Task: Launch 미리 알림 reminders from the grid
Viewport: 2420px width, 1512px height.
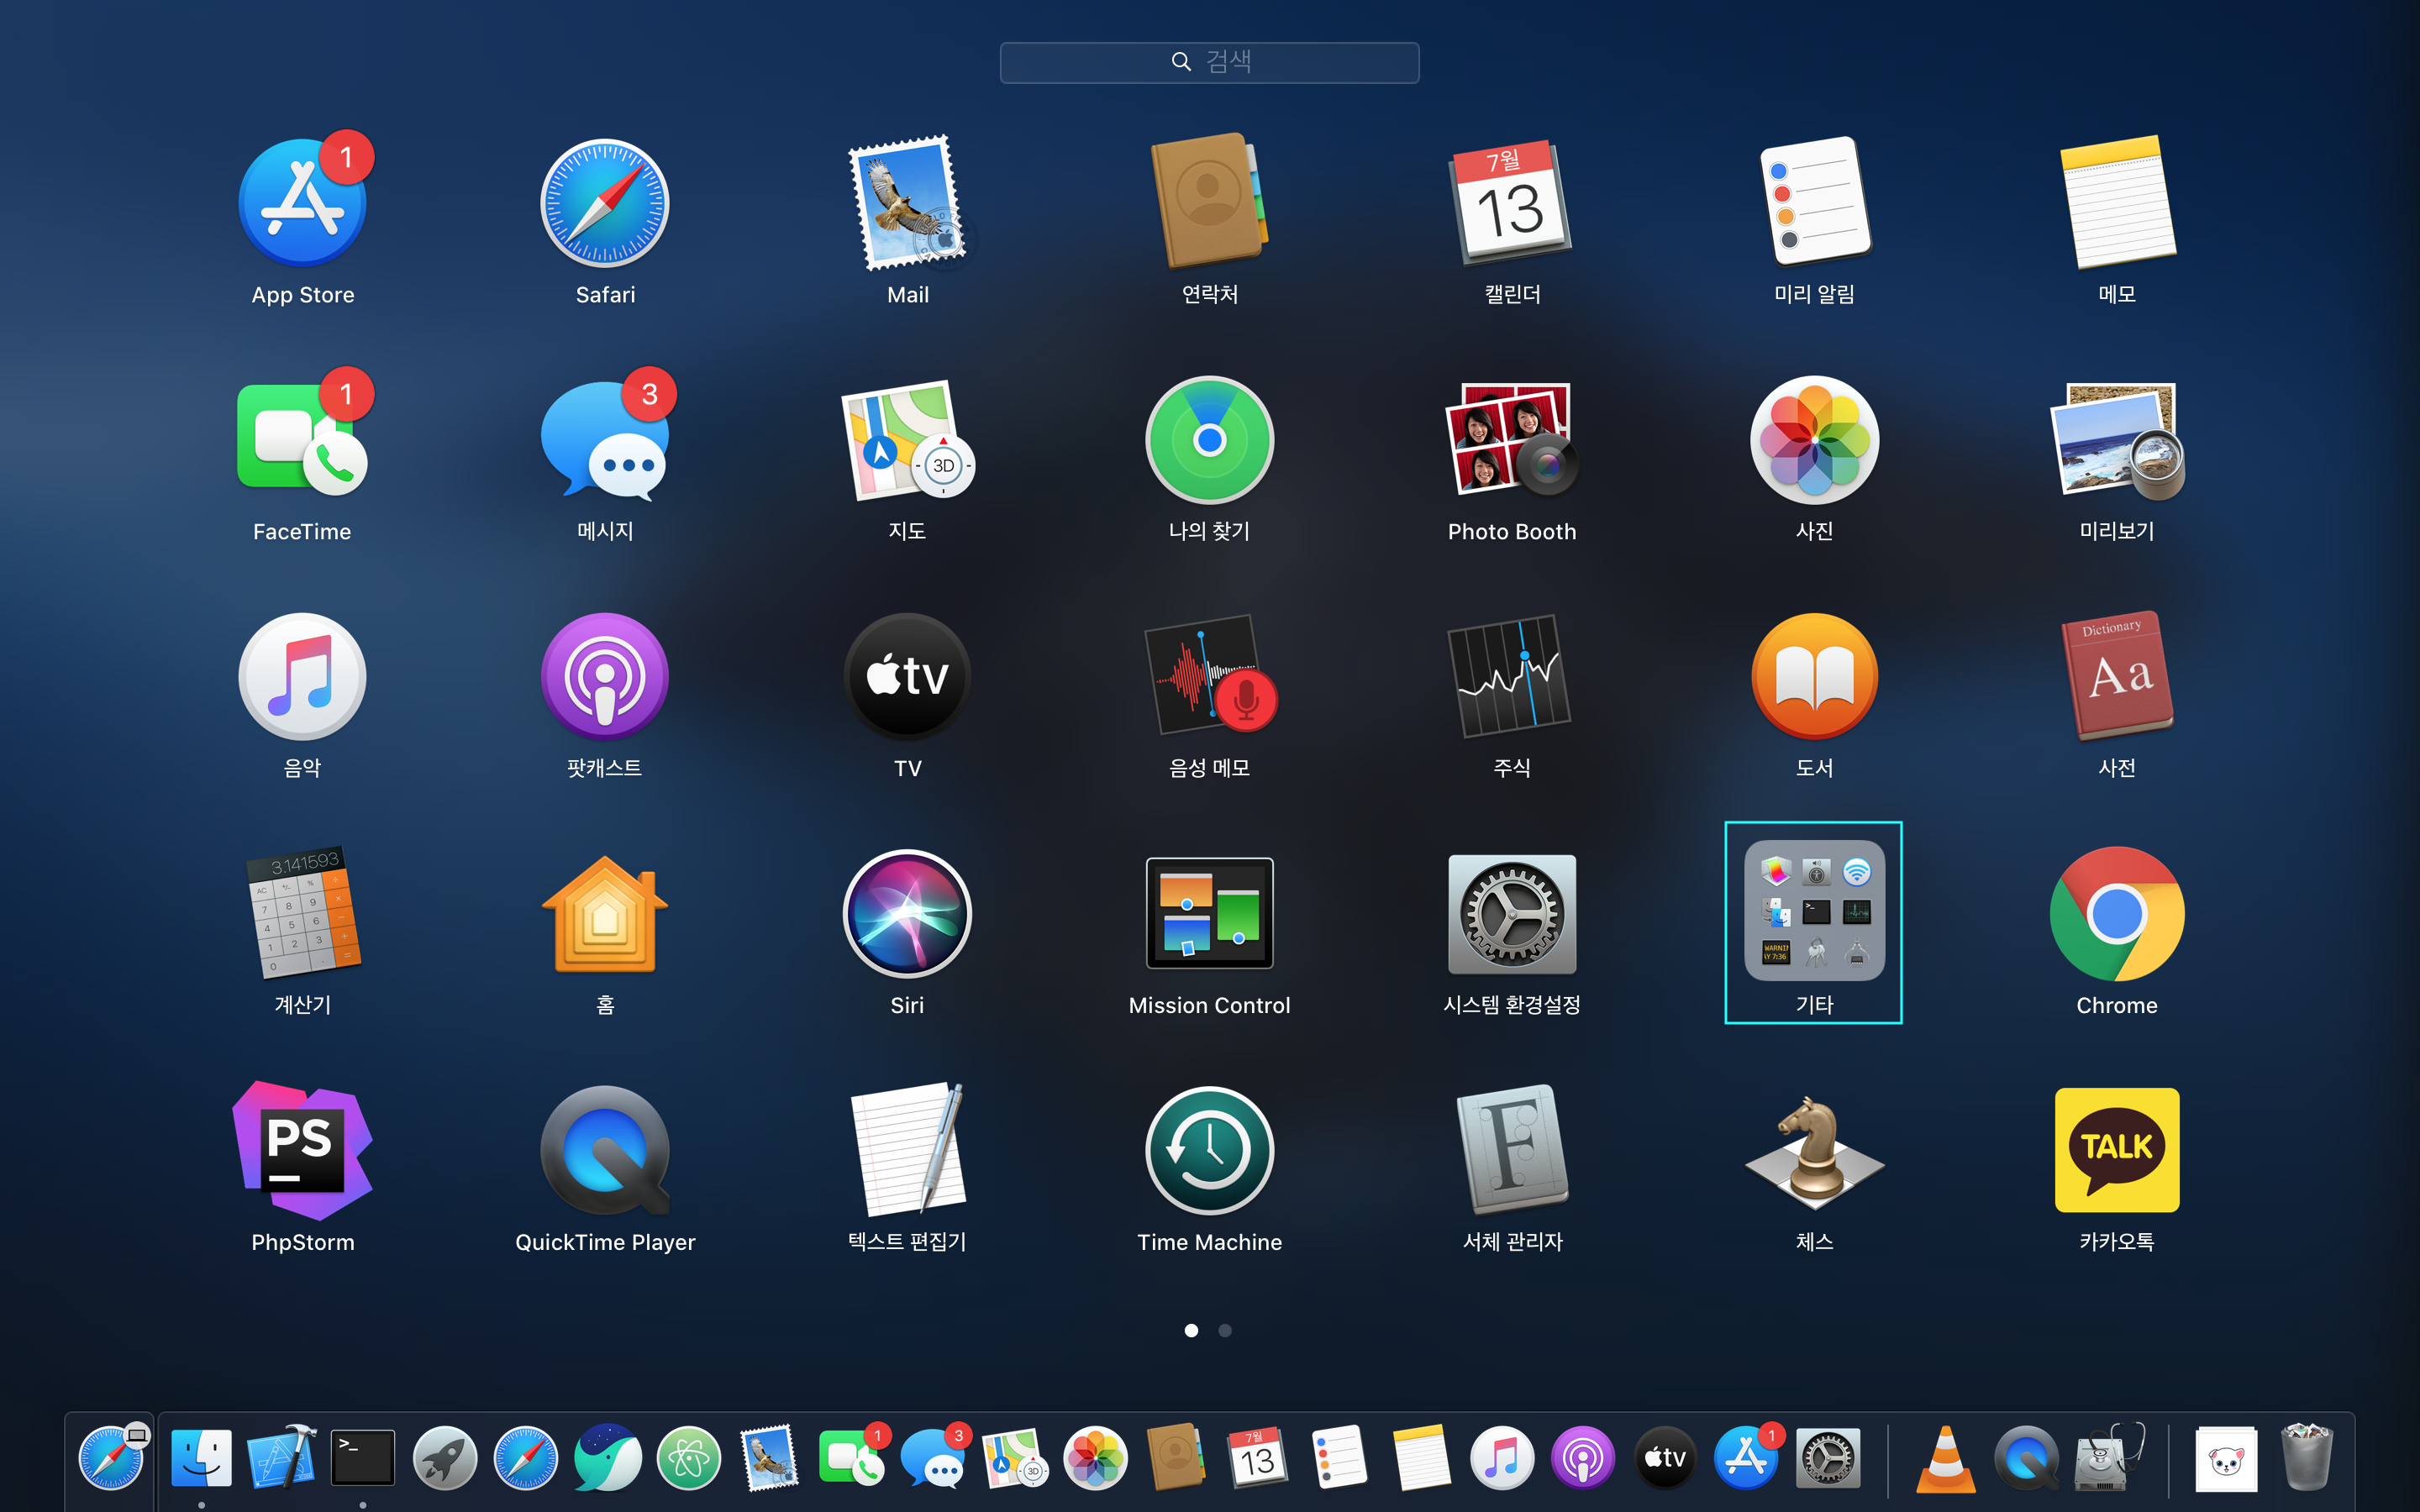Action: 1814,201
